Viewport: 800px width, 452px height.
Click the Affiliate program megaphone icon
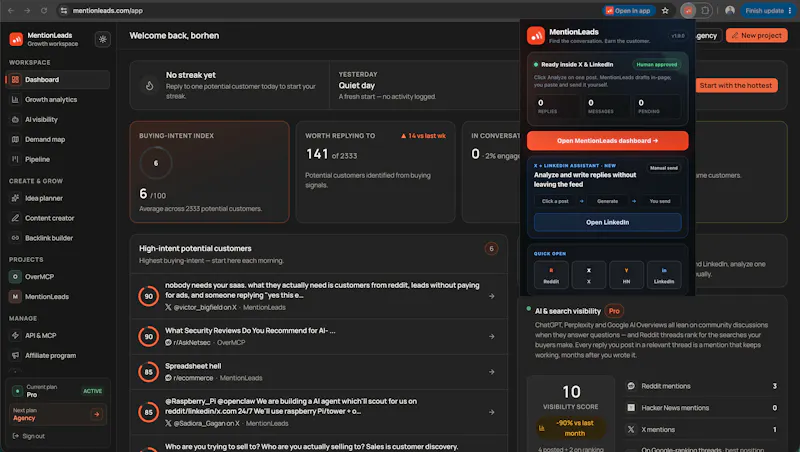(15, 355)
